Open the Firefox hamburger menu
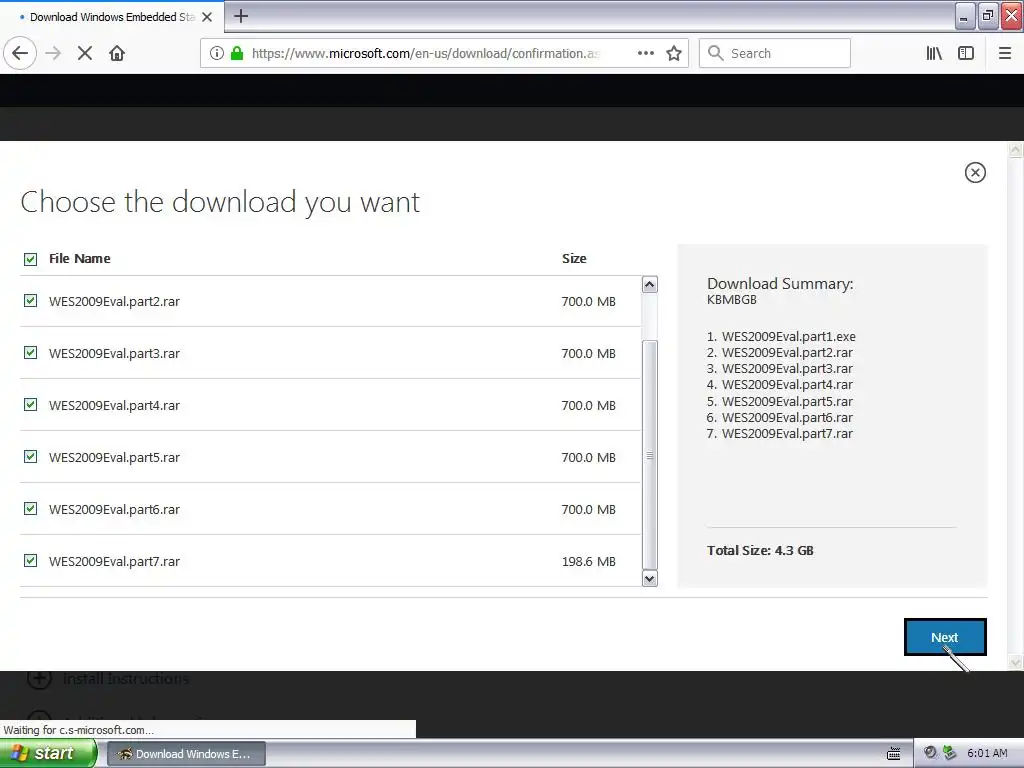This screenshot has height=768, width=1024. click(1005, 53)
